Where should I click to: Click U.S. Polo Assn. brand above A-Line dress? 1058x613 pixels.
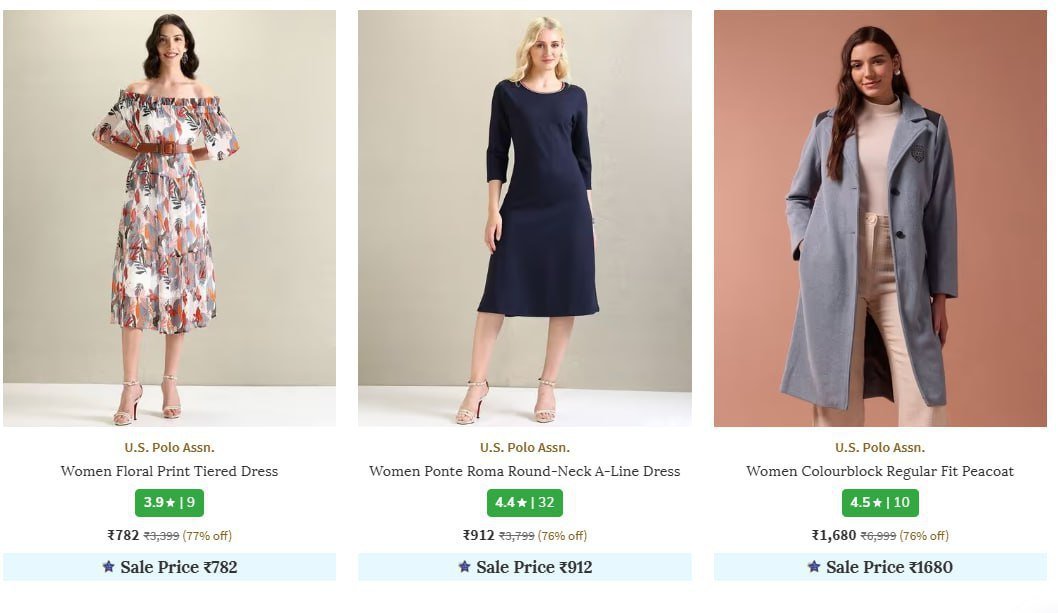tap(524, 448)
